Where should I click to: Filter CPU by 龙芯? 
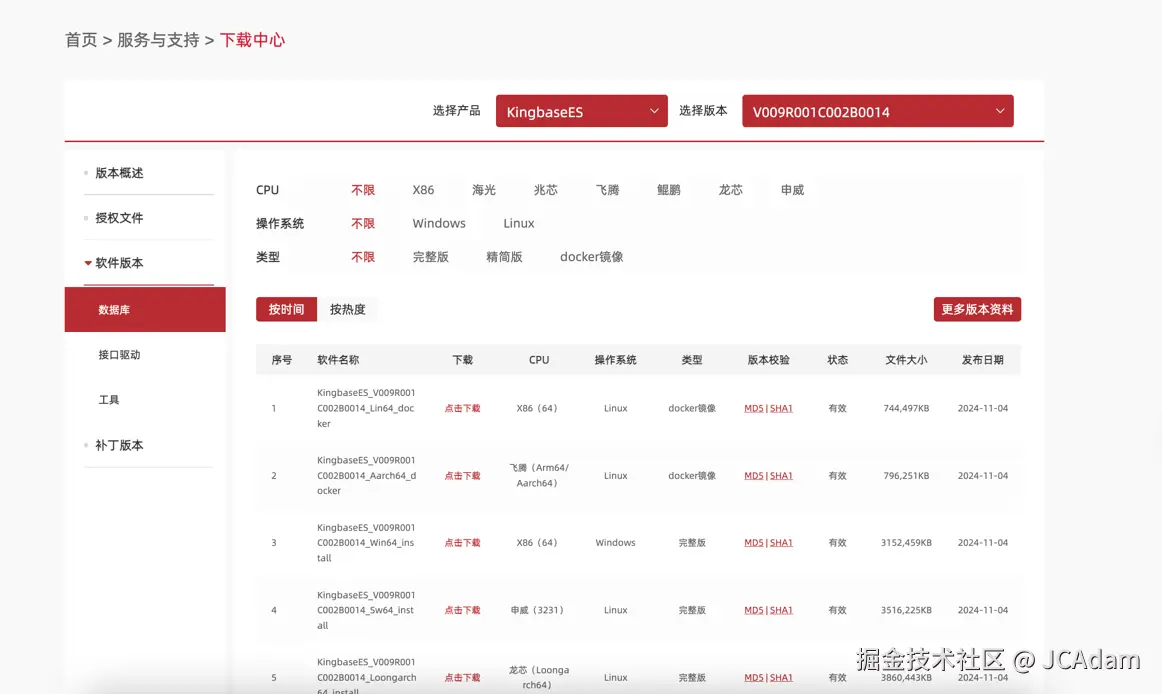[731, 191]
